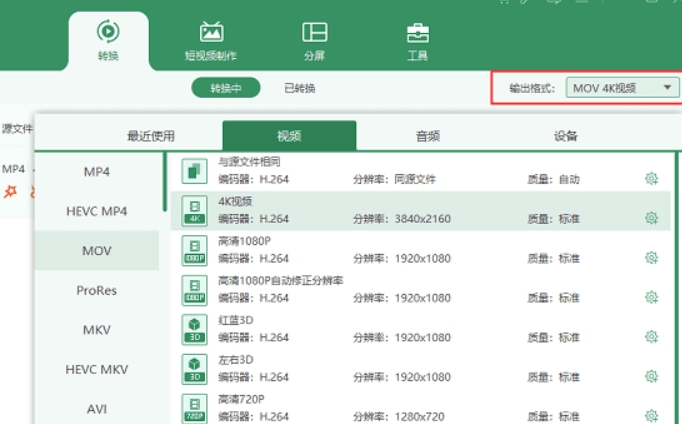The width and height of the screenshot is (682, 424).
Task: Open settings gear for 红蓝3D preset
Action: (x=651, y=337)
